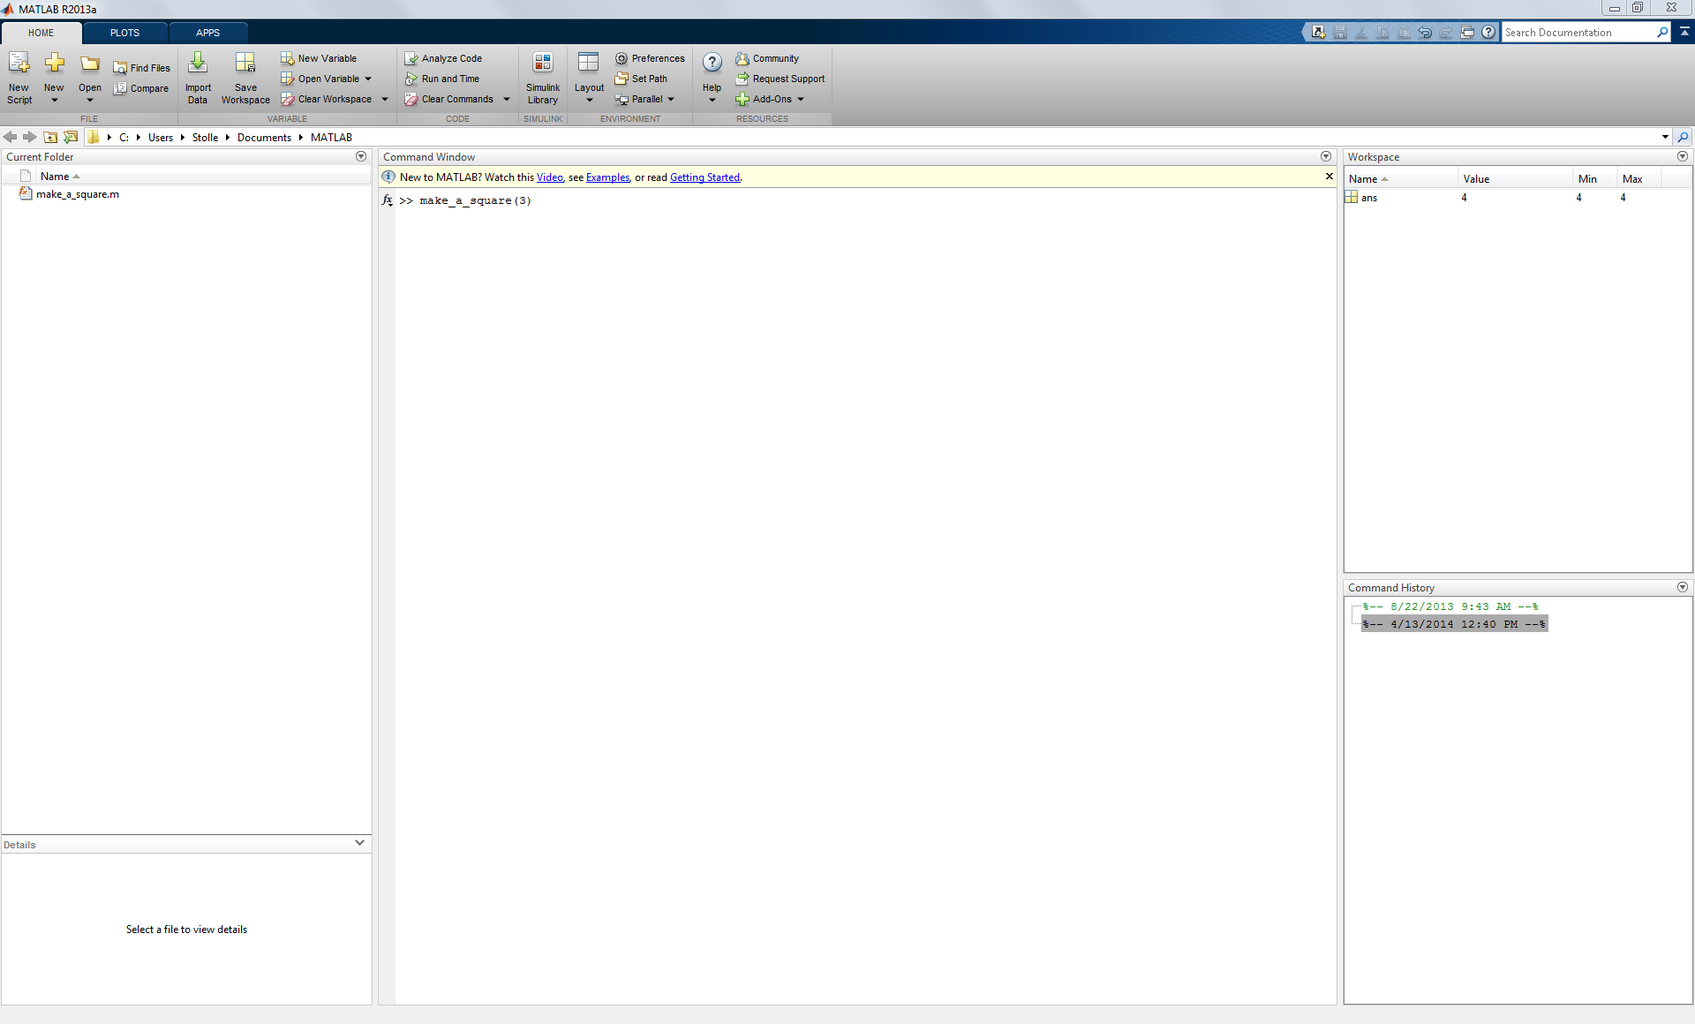Click the Browse for folder icon
This screenshot has width=1695, height=1024.
coord(70,137)
